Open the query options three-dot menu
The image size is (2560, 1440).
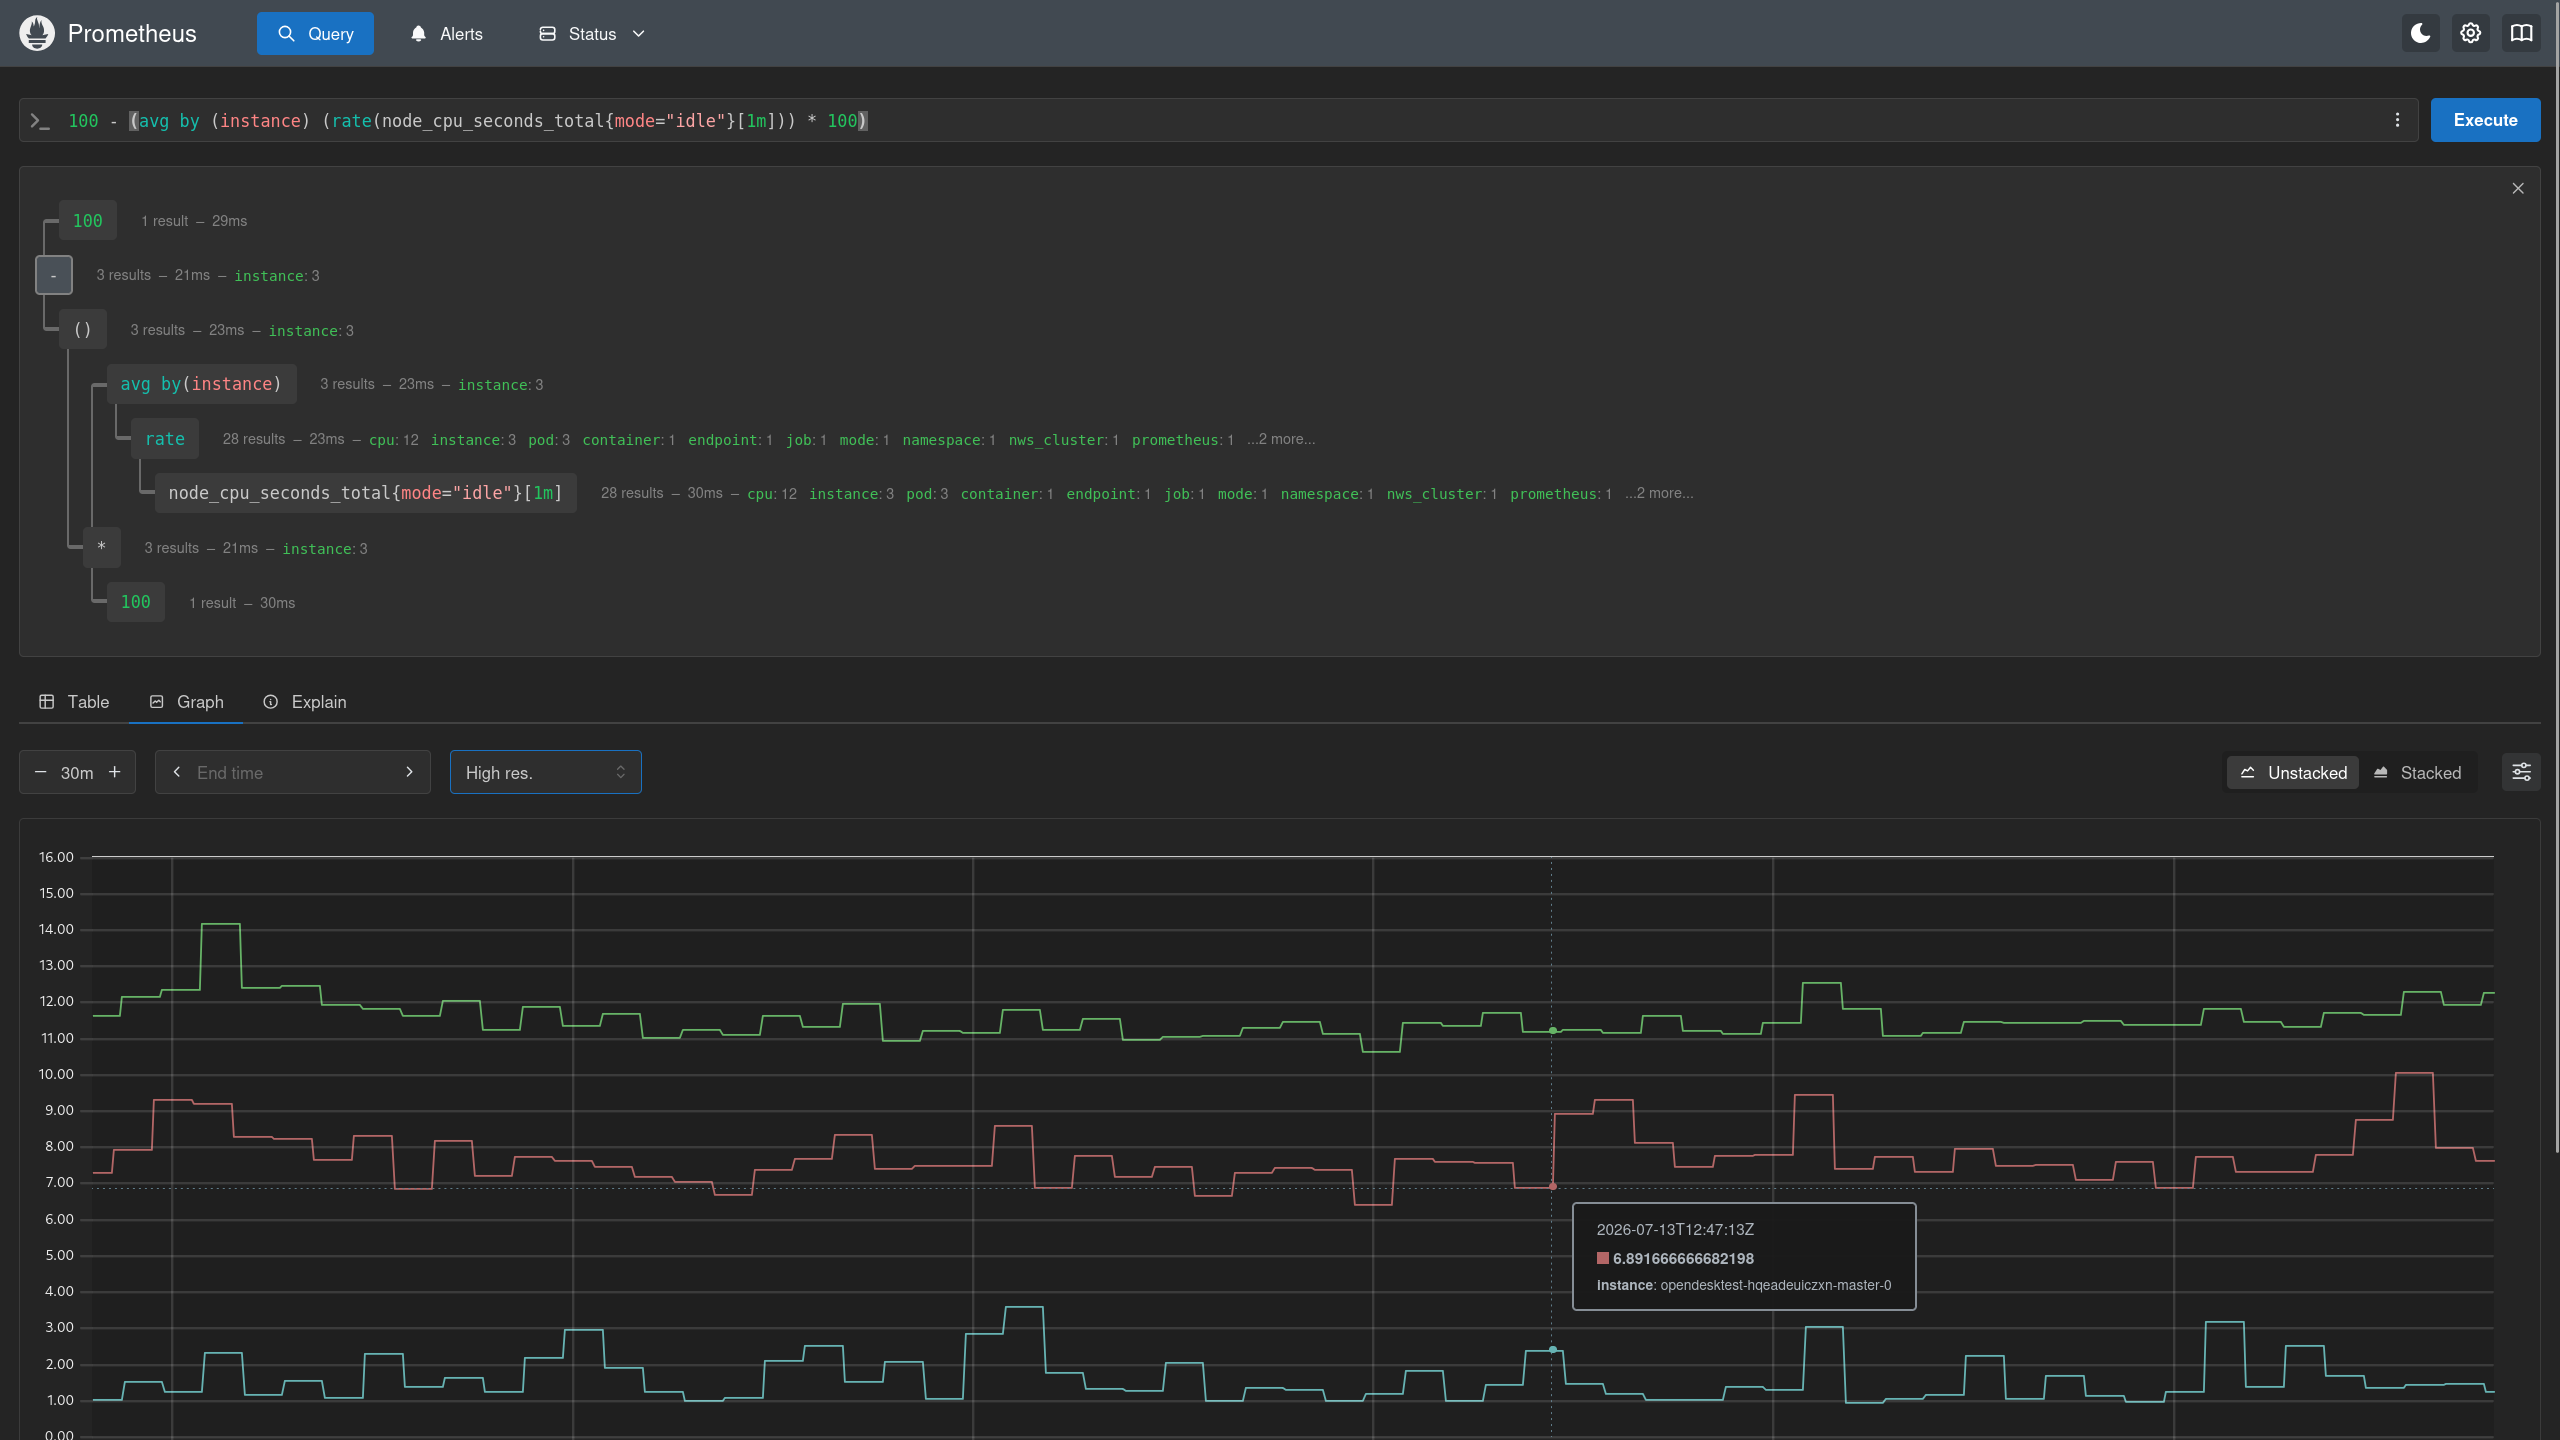click(2397, 120)
